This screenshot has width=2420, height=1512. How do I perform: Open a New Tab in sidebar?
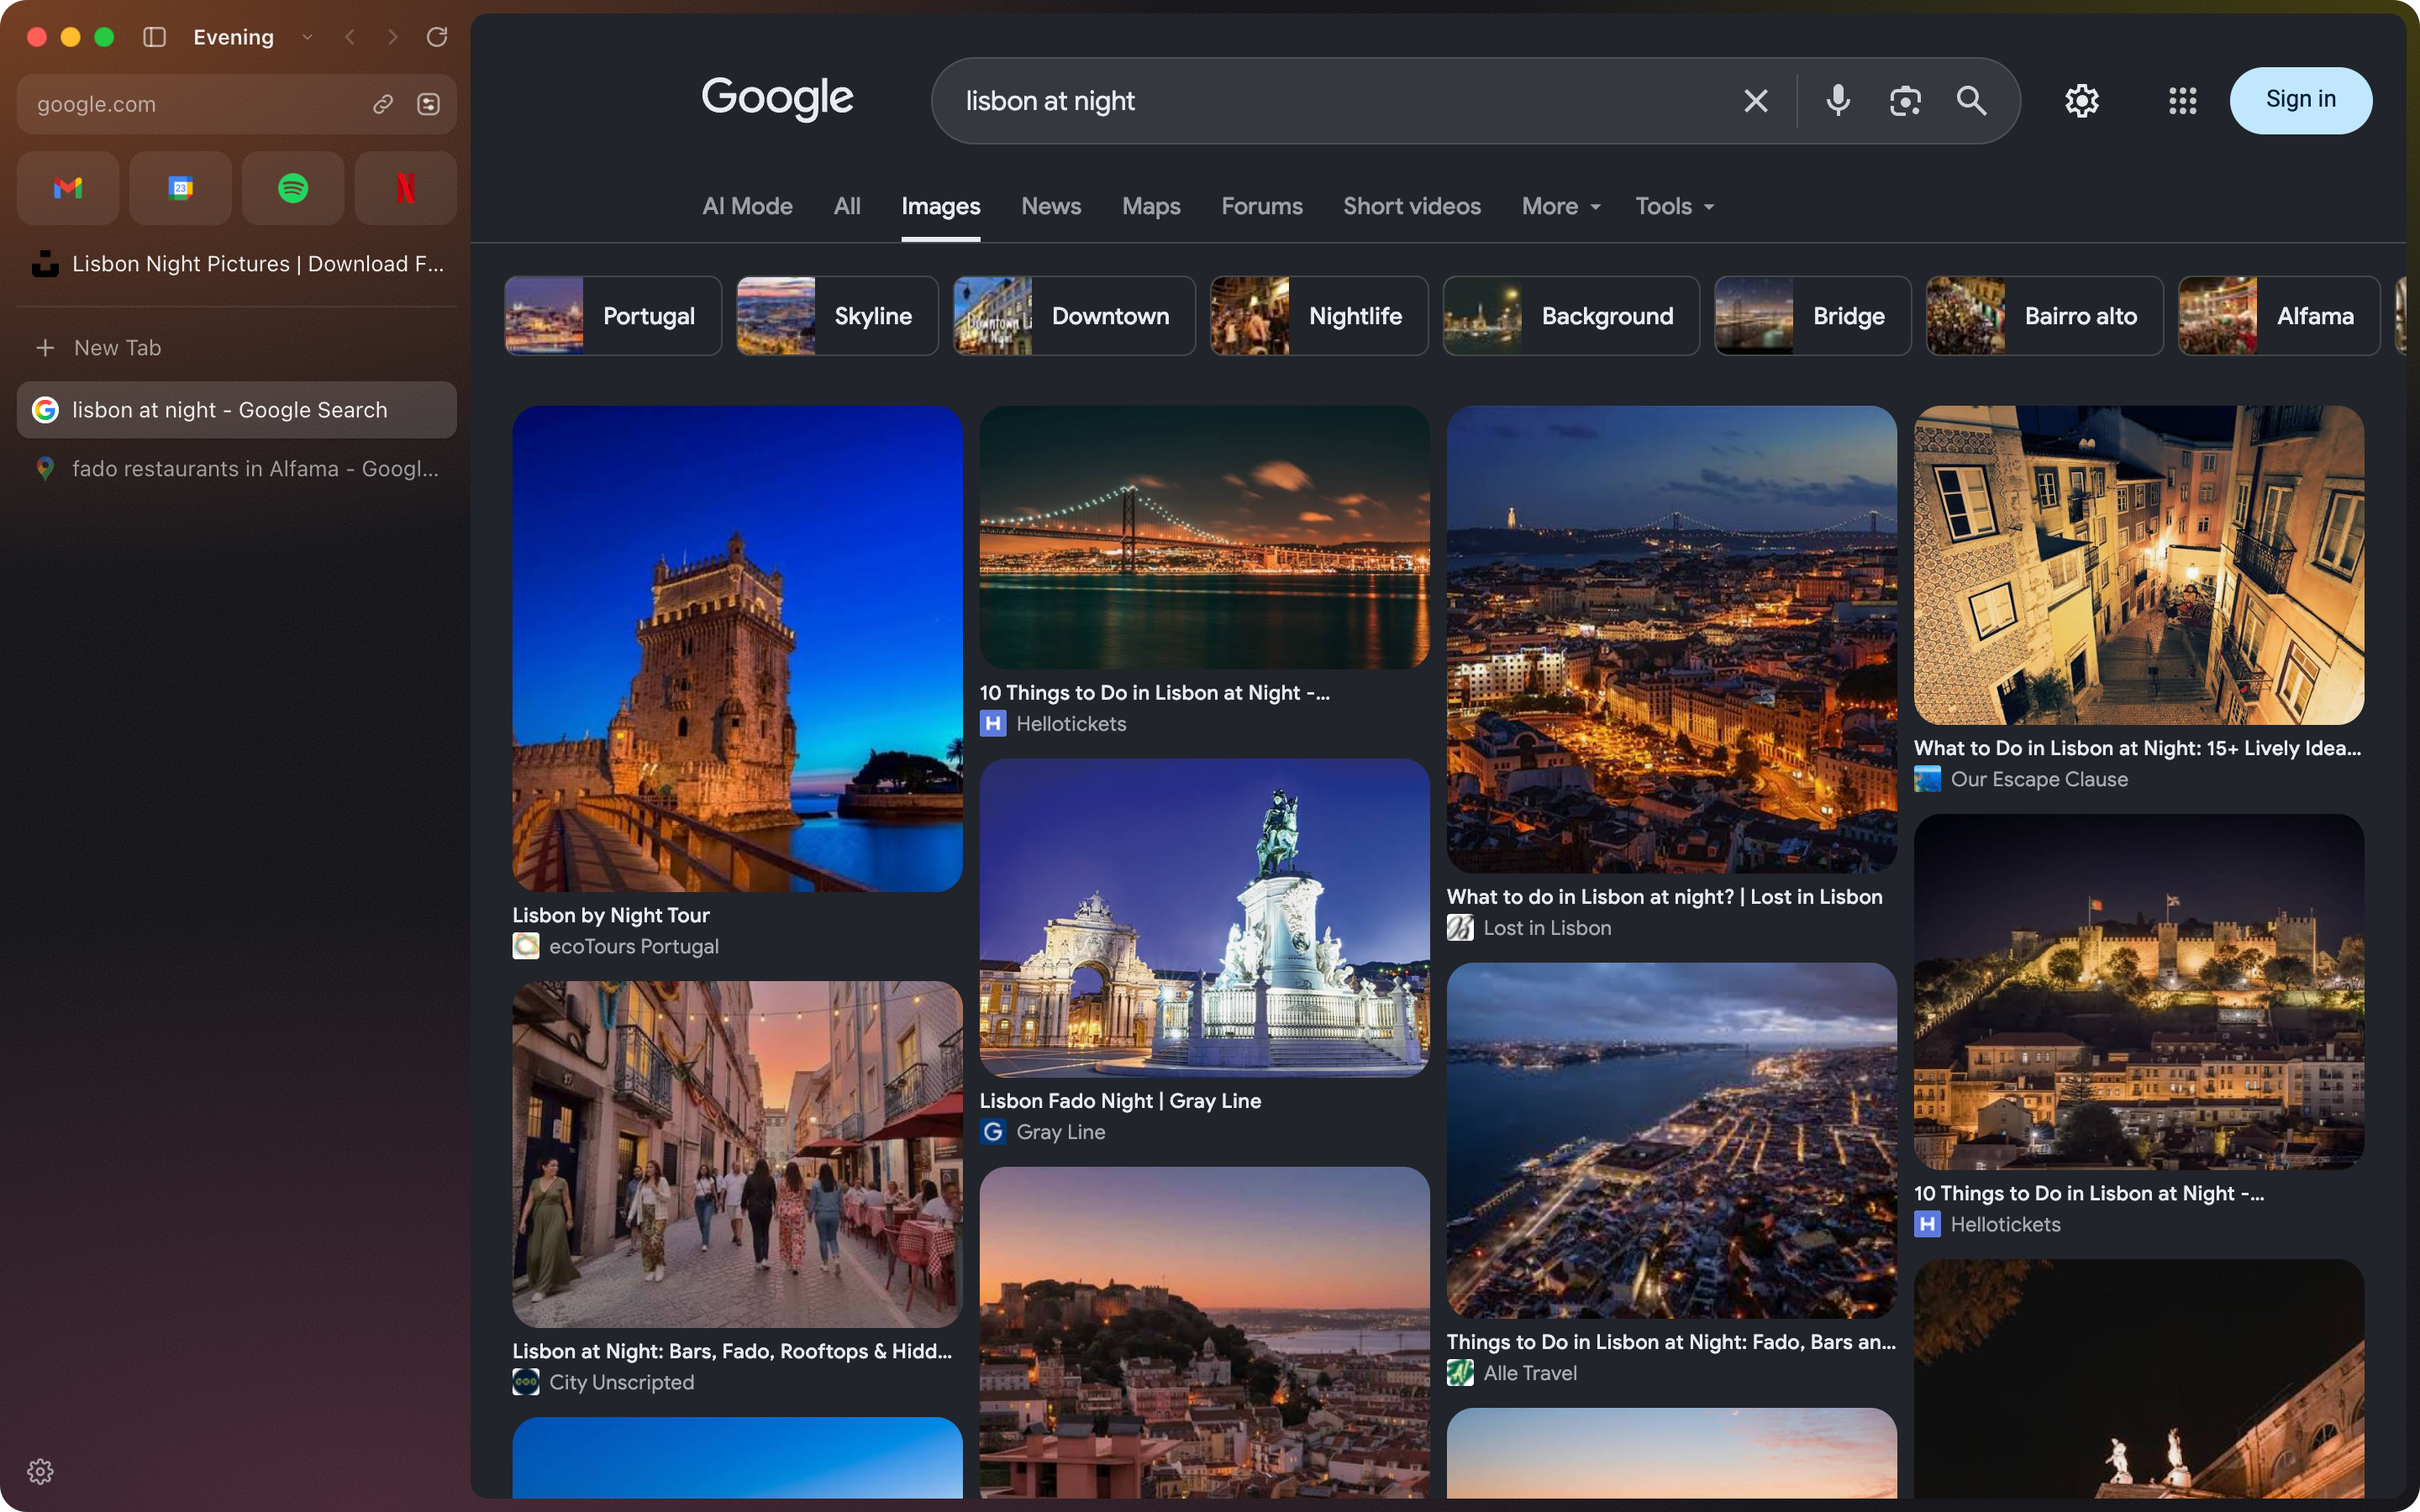click(237, 348)
